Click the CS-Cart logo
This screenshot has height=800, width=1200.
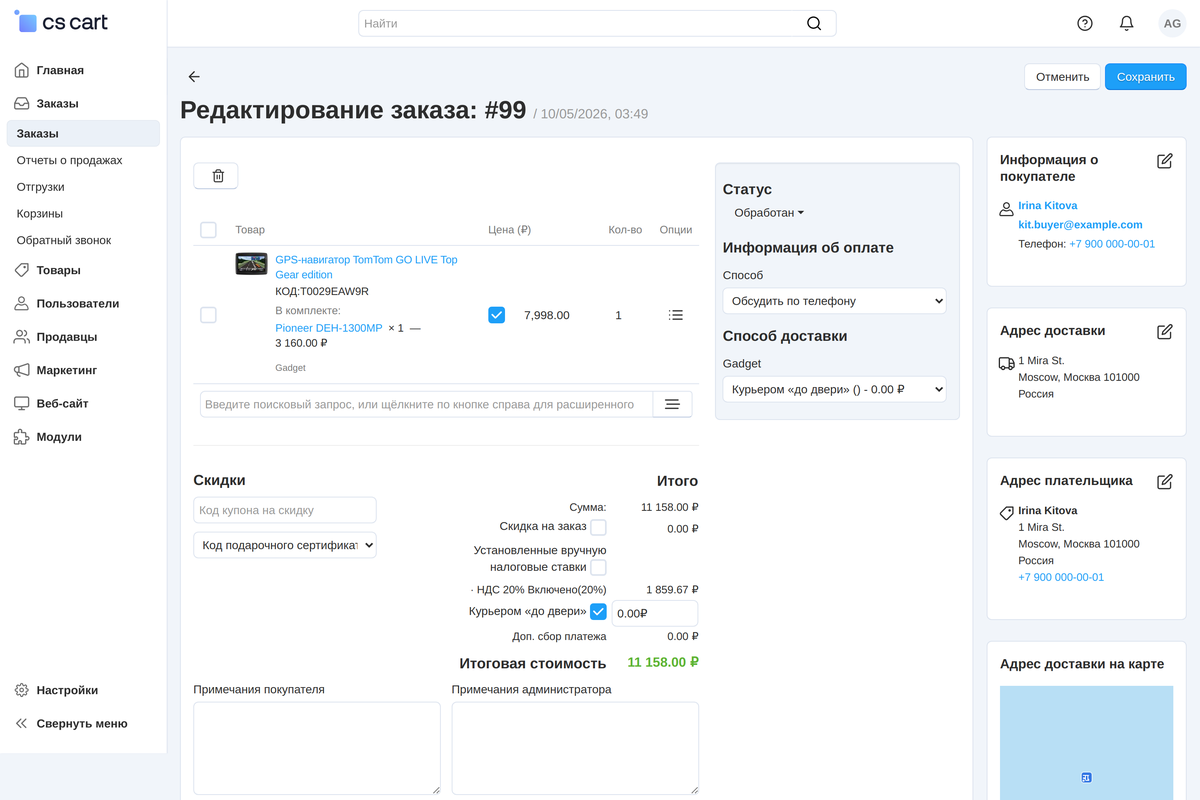tap(61, 22)
